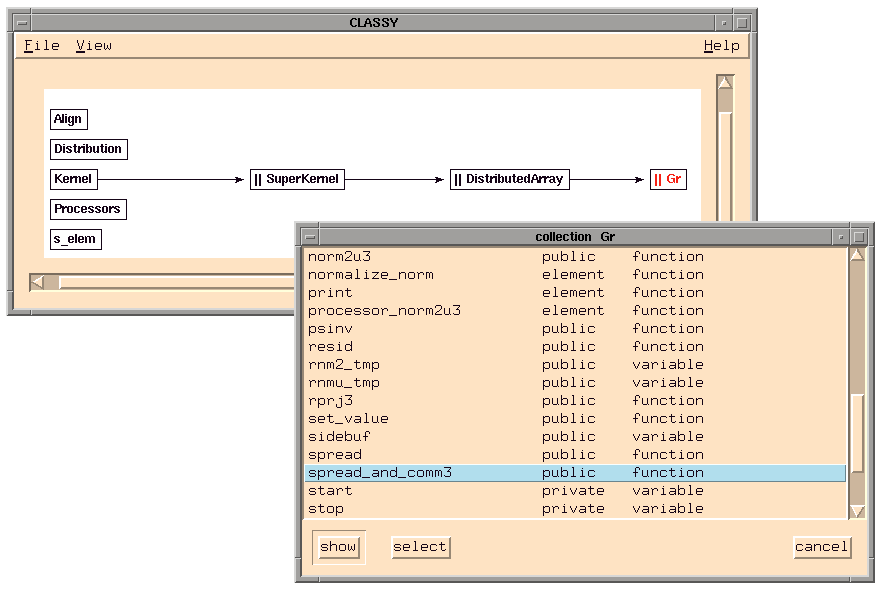Screen dimensions: 886x593
Task: Select the sidebuf variable row
Action: tap(575, 438)
